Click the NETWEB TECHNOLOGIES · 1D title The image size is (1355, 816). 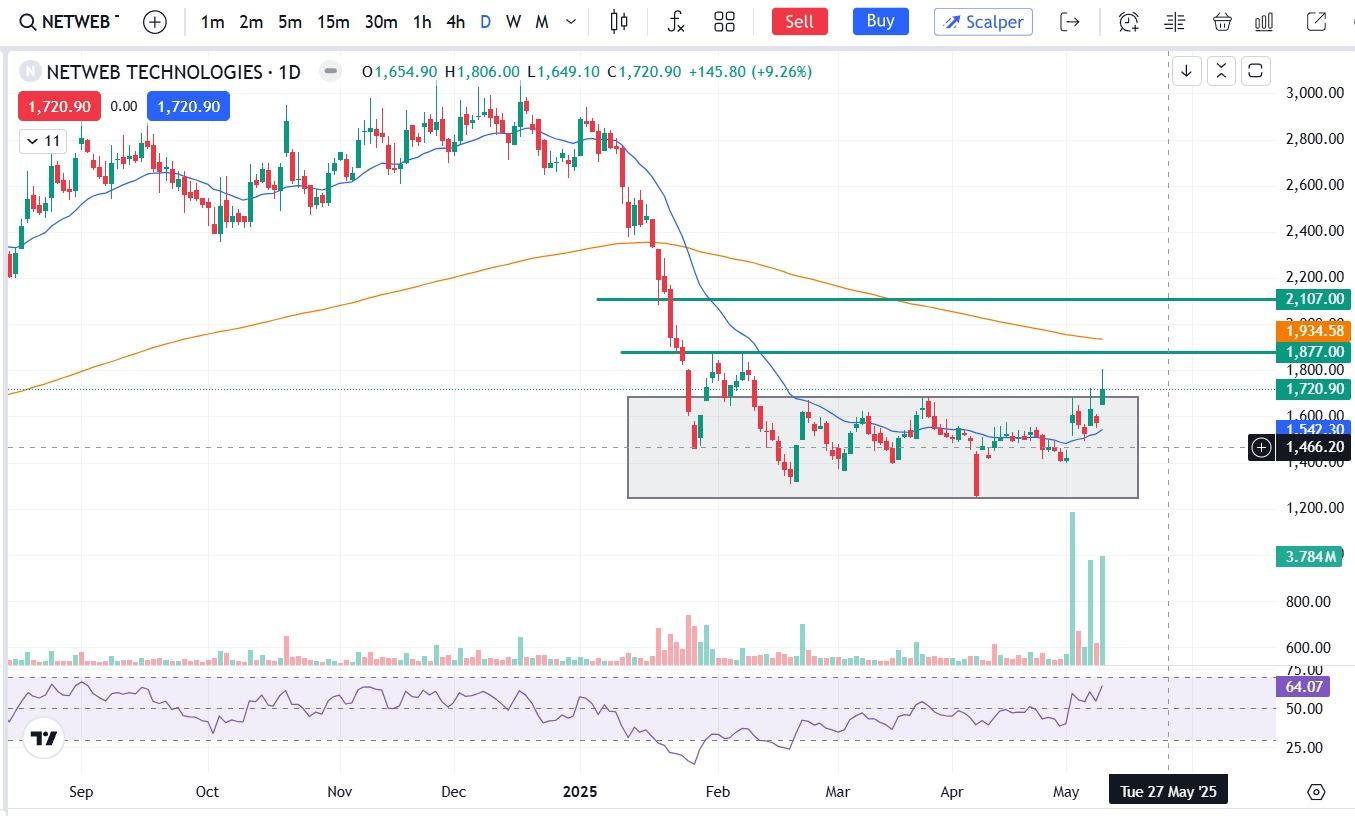tap(174, 72)
